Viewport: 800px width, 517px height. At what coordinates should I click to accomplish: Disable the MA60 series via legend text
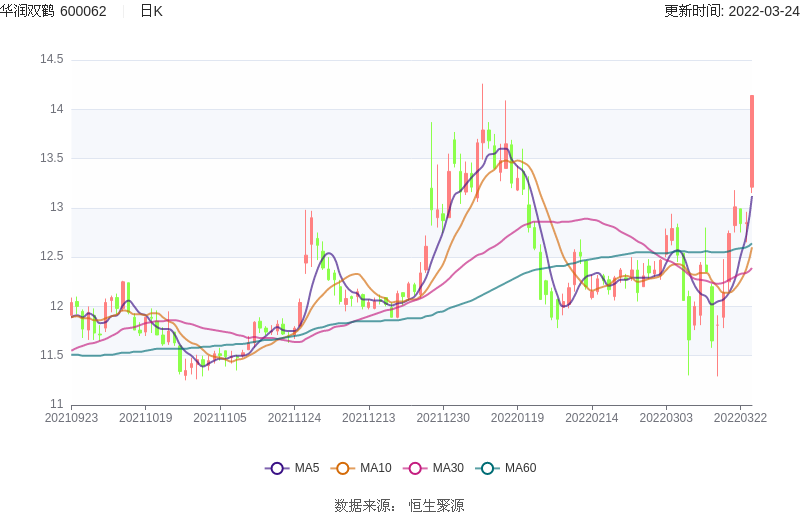pyautogui.click(x=520, y=468)
